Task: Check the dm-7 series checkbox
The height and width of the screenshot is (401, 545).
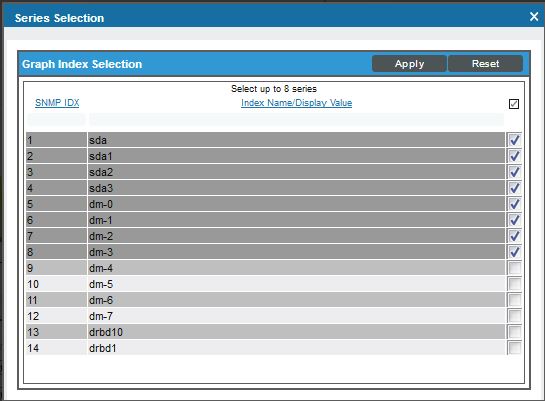Action: 514,316
